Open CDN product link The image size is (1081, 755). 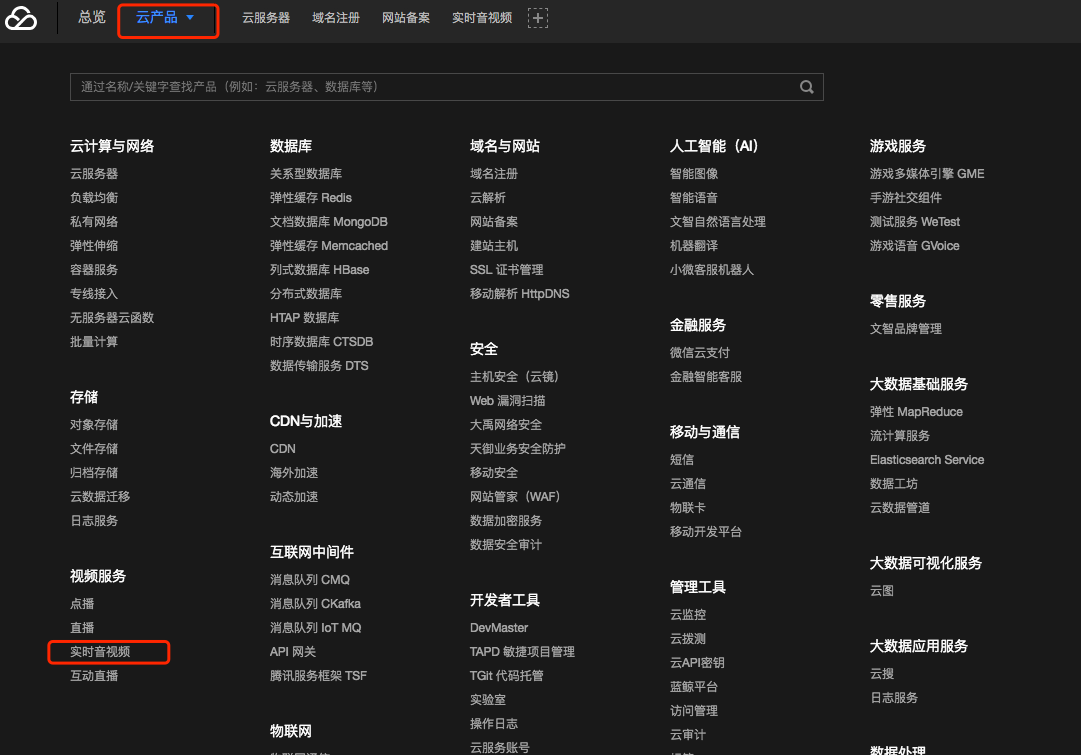click(283, 449)
